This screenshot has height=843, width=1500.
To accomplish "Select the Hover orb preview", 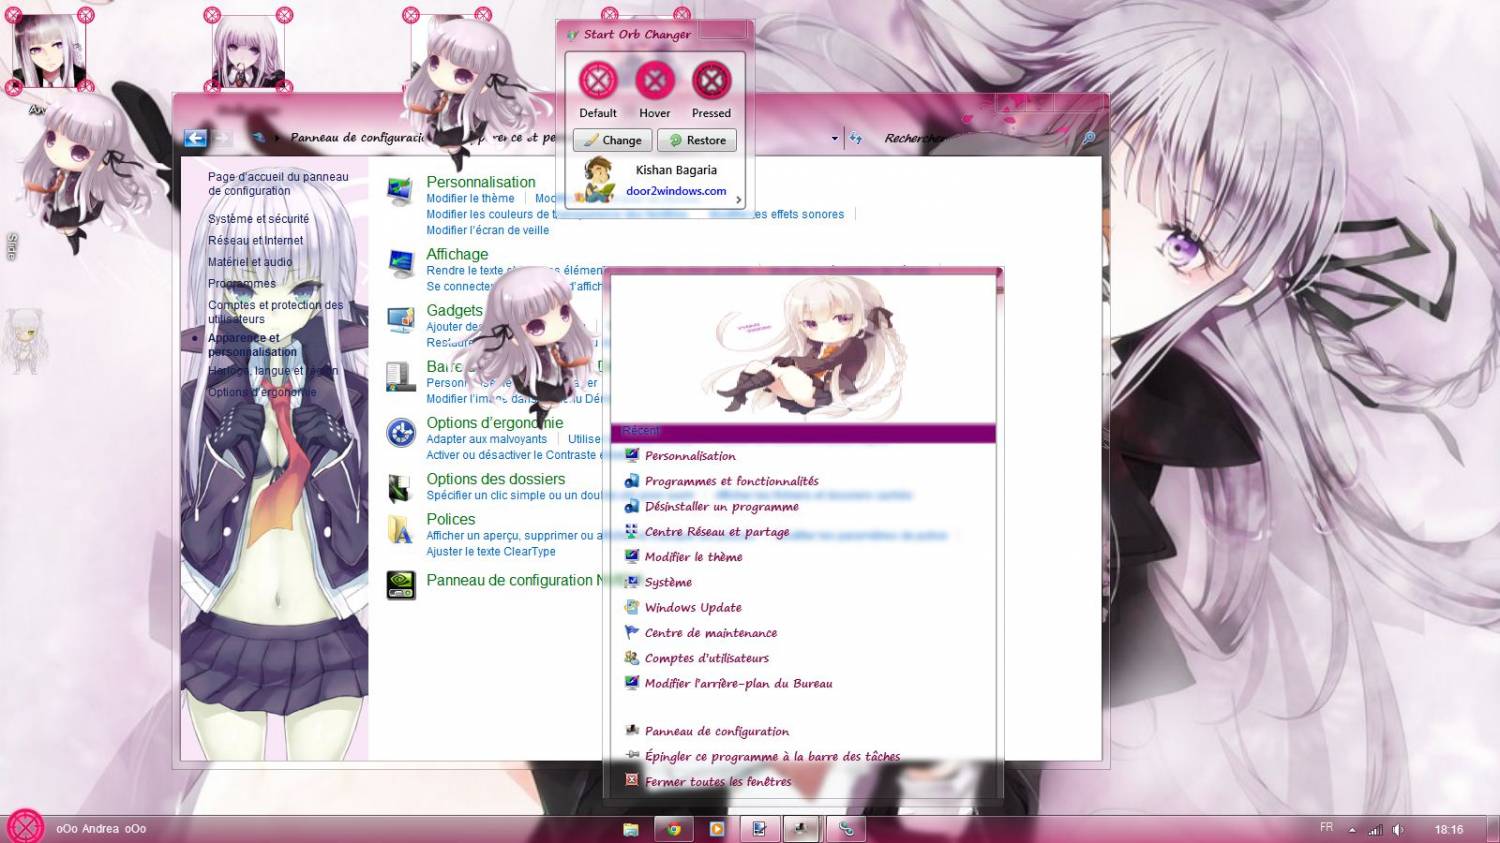I will [654, 80].
